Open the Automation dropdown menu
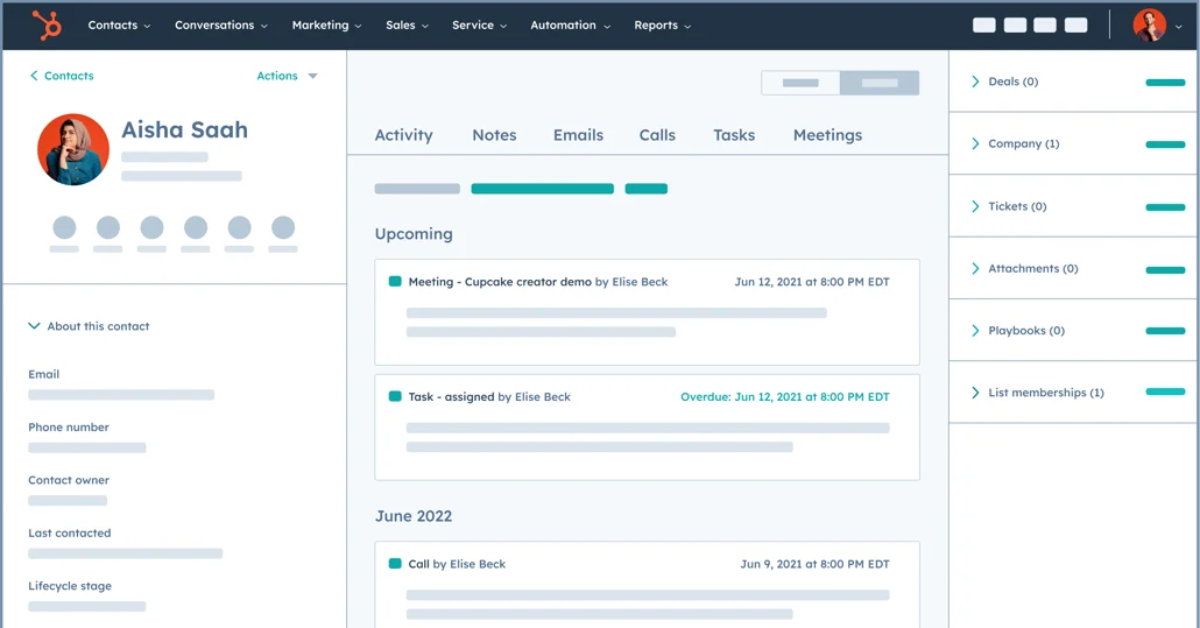The width and height of the screenshot is (1200, 628). (570, 26)
